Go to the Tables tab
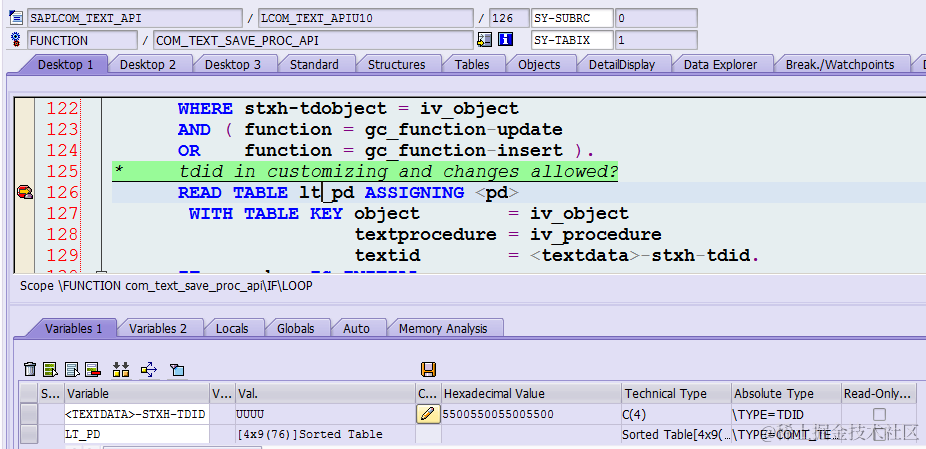 (x=472, y=64)
